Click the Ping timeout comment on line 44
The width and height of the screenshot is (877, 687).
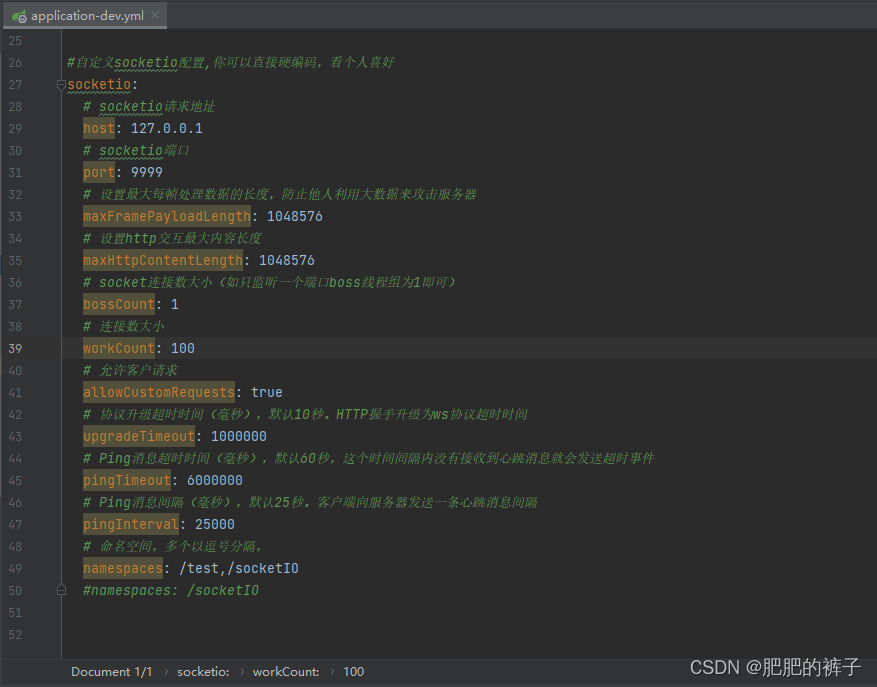pyautogui.click(x=369, y=458)
